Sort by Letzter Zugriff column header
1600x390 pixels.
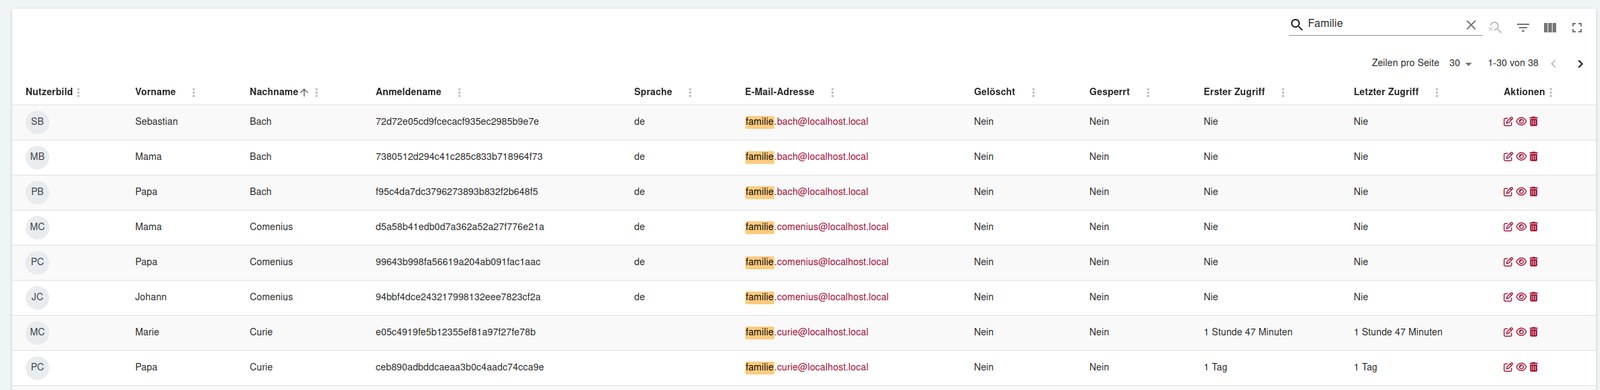click(1386, 92)
